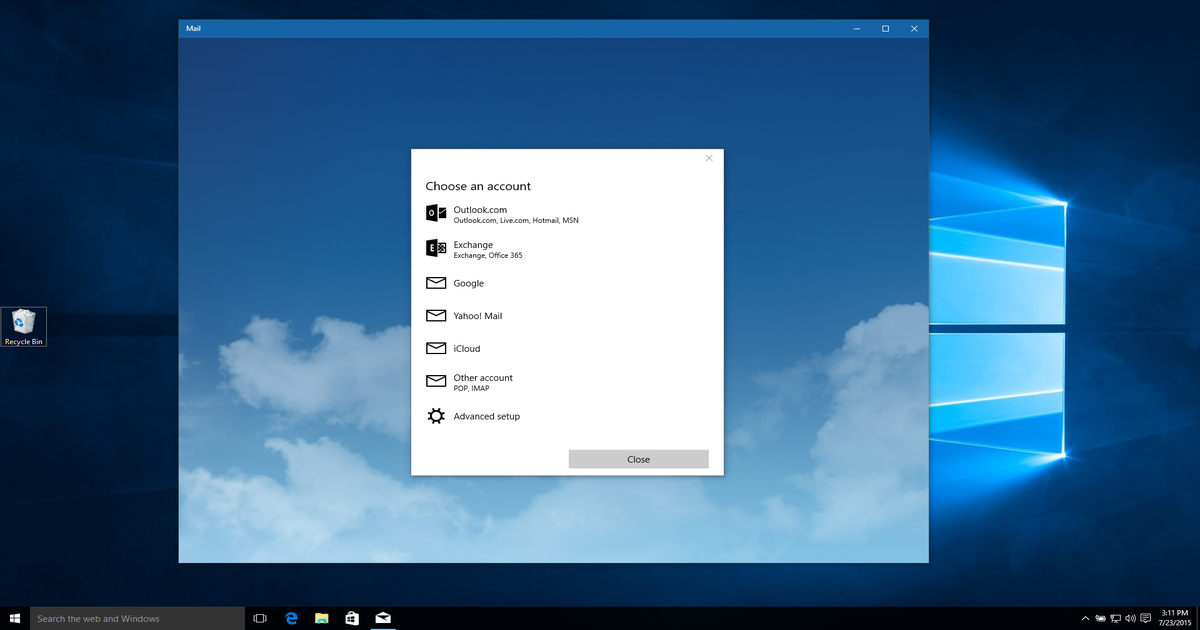Open Advanced setup with gear icon
The image size is (1200, 630).
[486, 416]
